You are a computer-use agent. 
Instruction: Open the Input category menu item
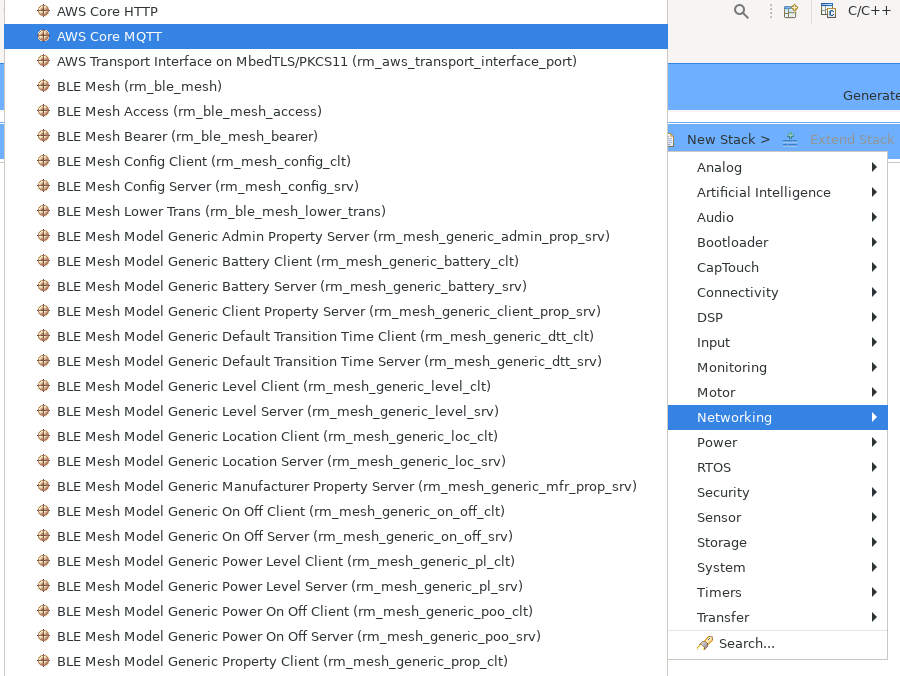778,343
